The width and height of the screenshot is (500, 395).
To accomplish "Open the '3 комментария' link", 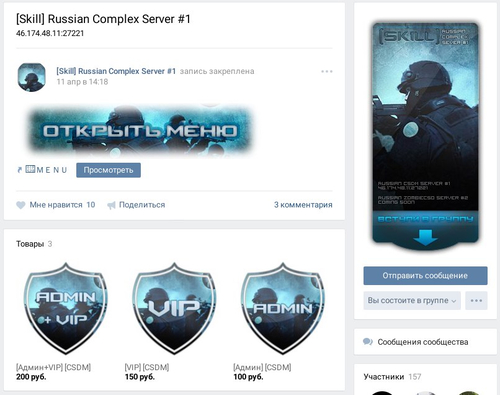I will tap(303, 205).
